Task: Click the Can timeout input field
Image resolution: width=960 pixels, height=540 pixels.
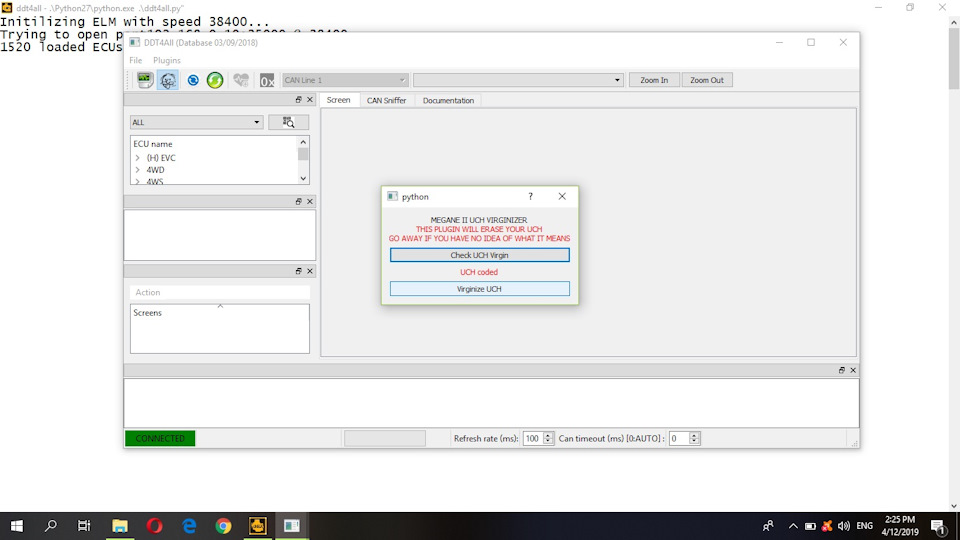Action: click(679, 438)
